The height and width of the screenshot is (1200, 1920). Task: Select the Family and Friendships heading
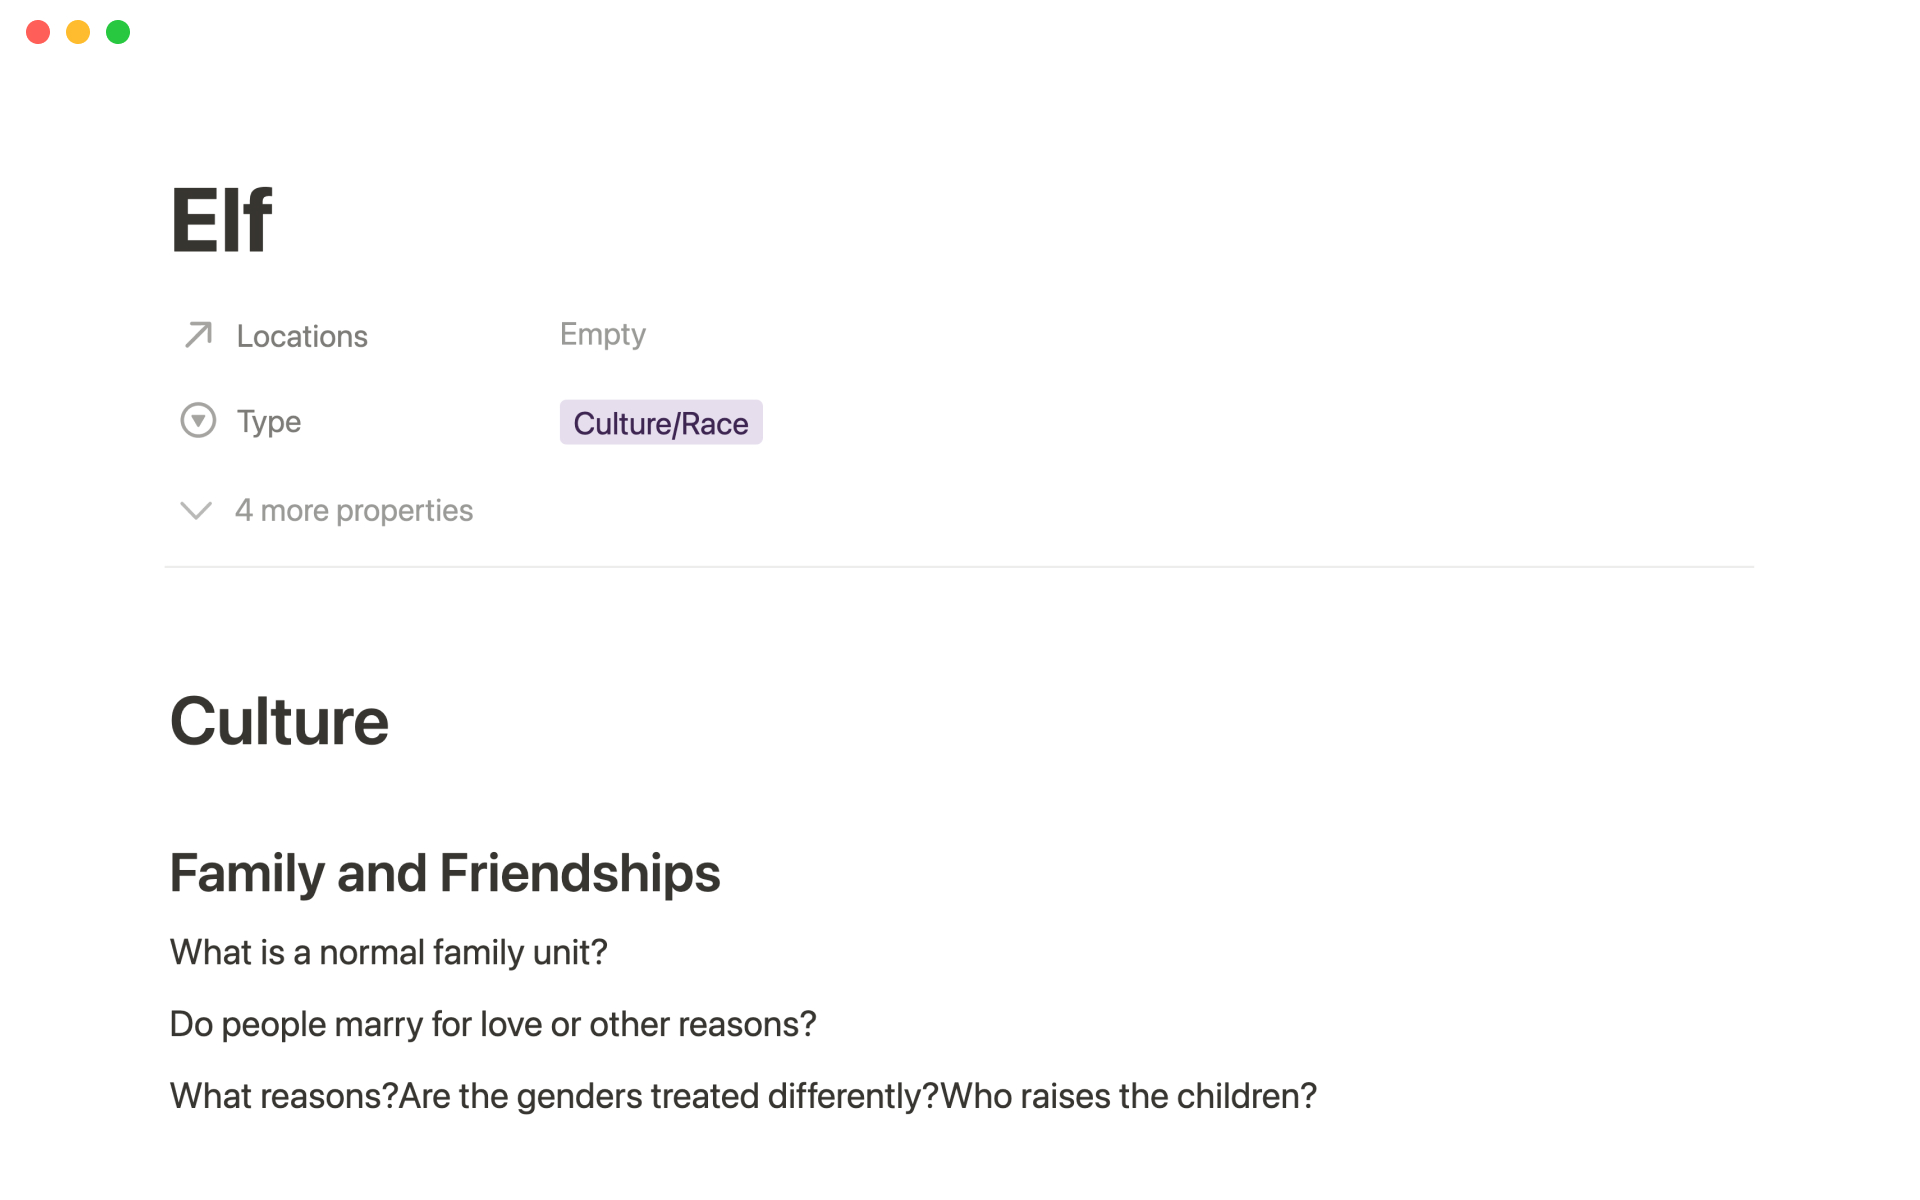pyautogui.click(x=445, y=873)
